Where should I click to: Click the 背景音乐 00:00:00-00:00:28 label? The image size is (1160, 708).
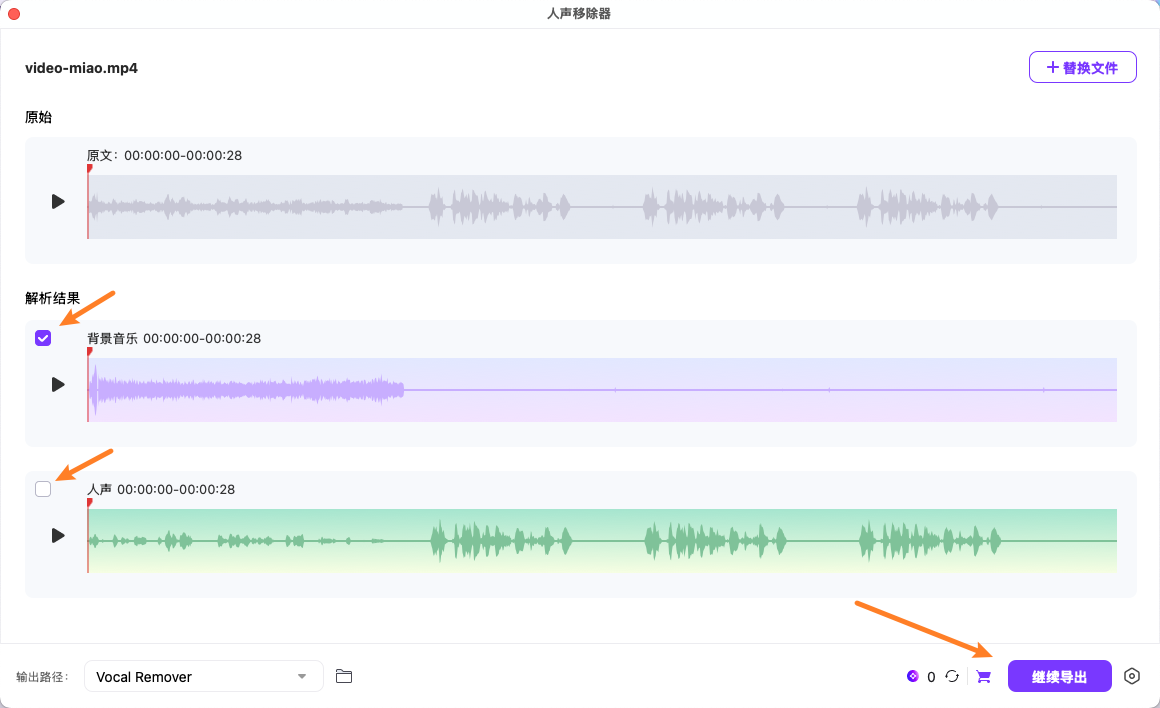coord(174,338)
